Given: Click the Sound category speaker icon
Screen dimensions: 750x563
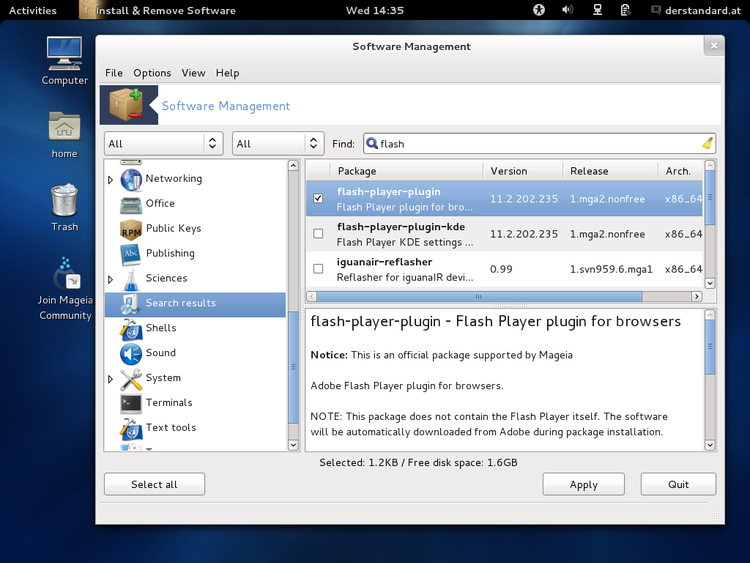Looking at the screenshot, I should [x=130, y=354].
